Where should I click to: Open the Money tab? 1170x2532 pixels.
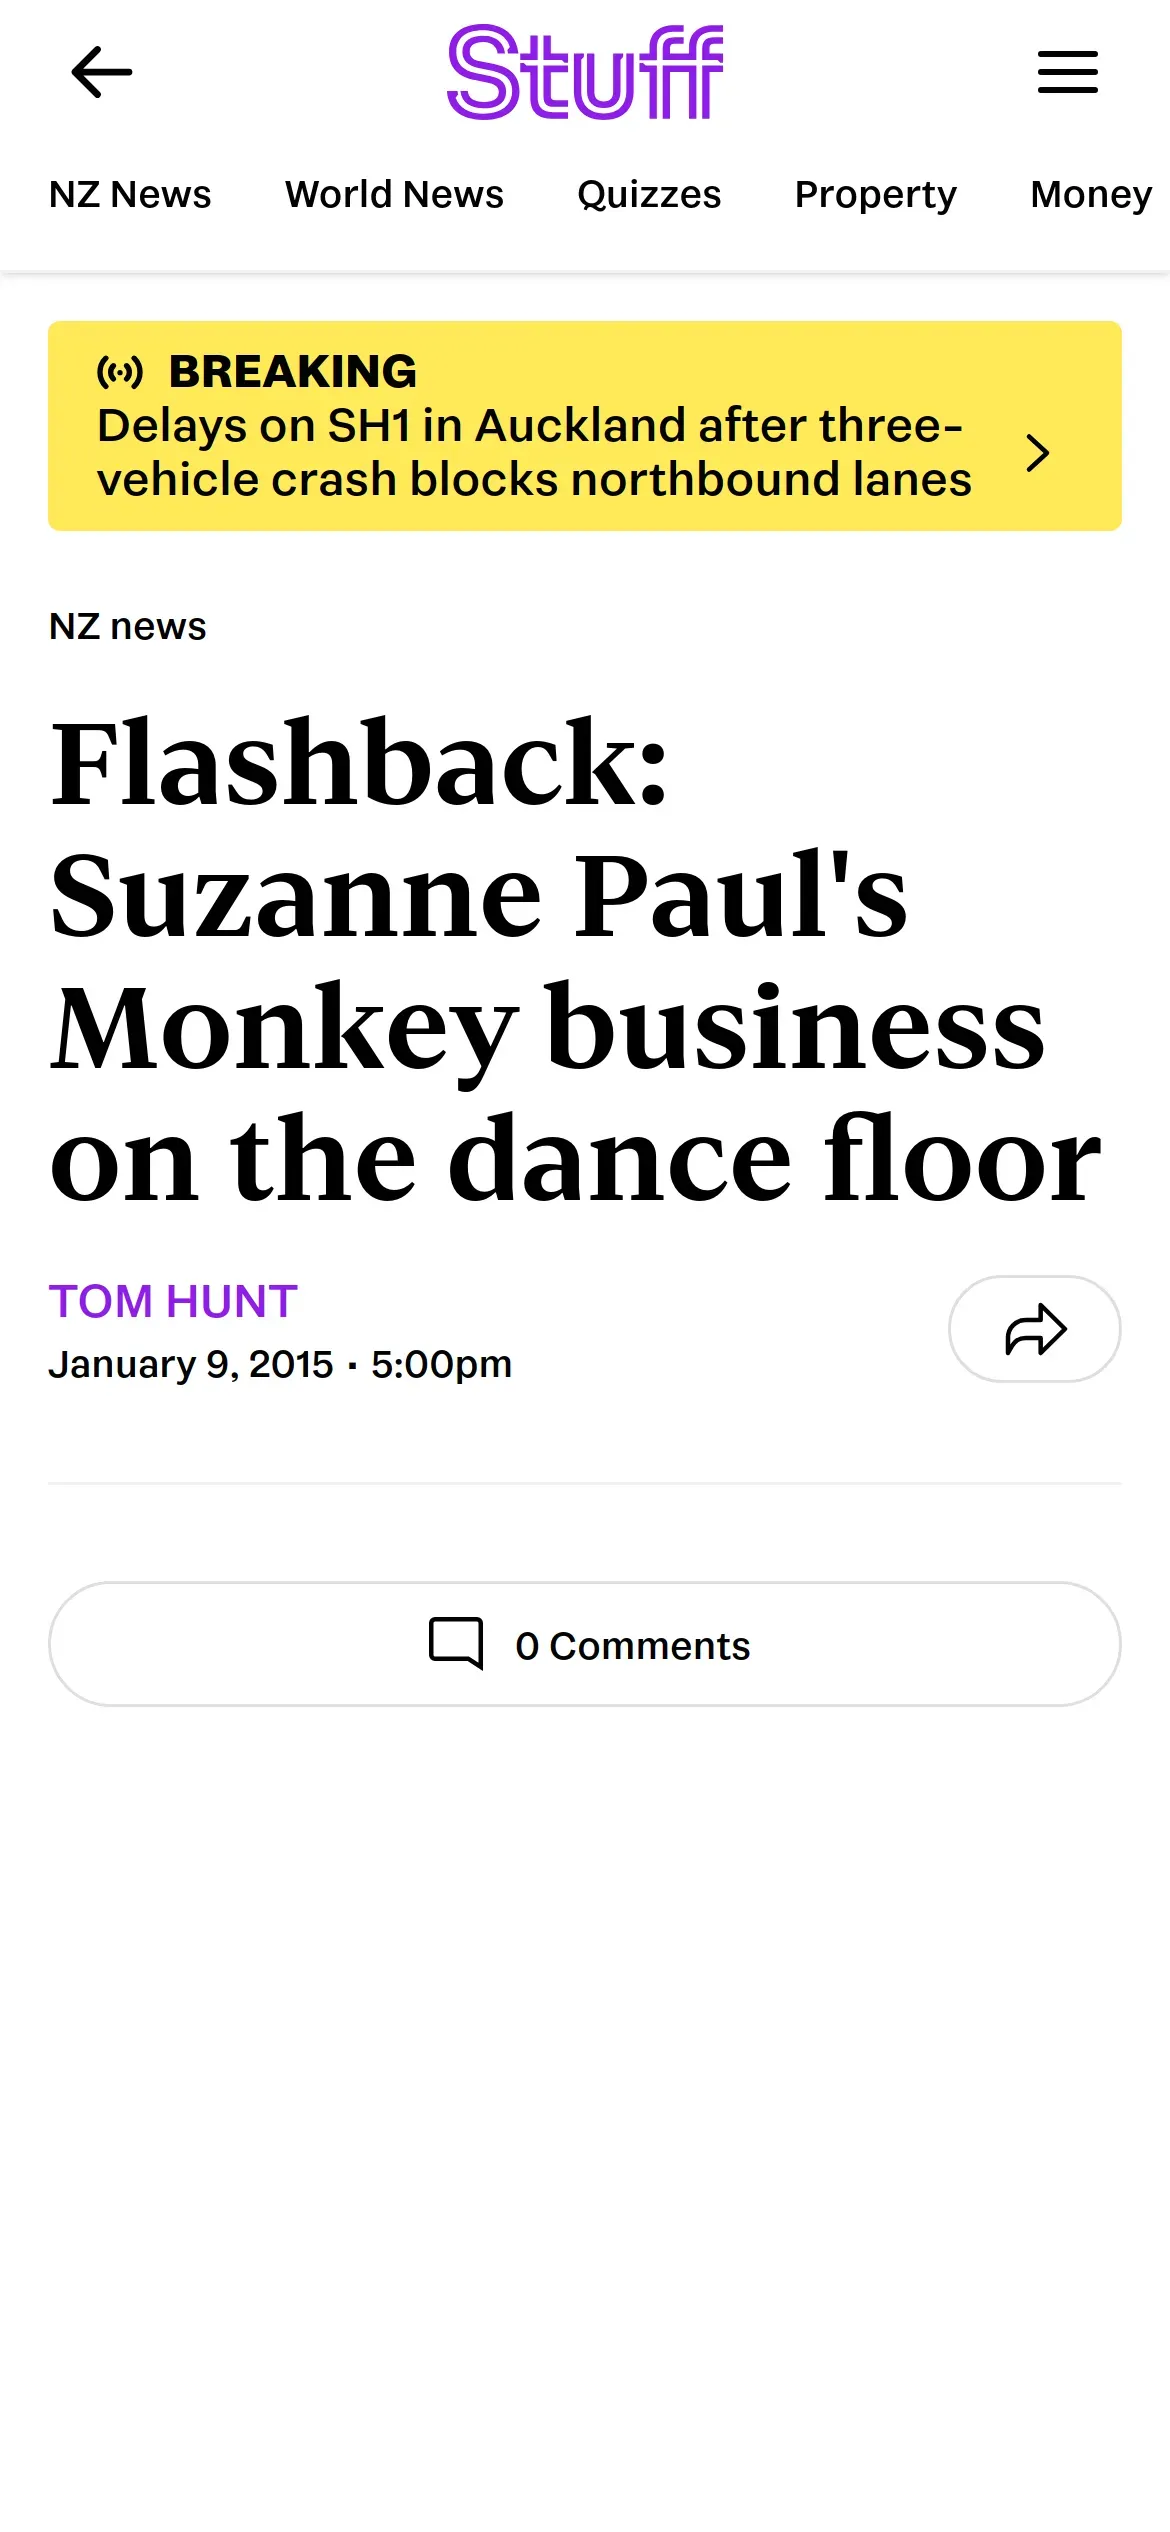1091,194
